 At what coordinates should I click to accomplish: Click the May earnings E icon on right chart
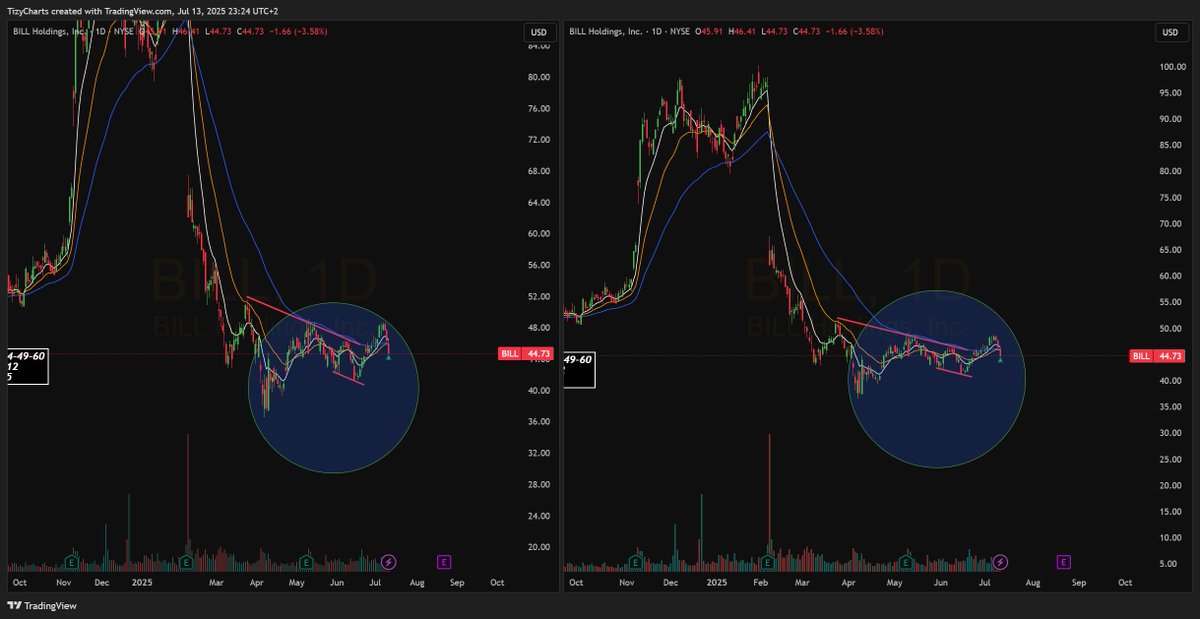(x=906, y=562)
